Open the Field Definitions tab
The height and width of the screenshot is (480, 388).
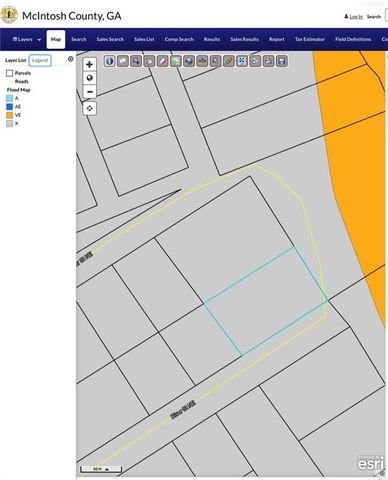point(353,39)
